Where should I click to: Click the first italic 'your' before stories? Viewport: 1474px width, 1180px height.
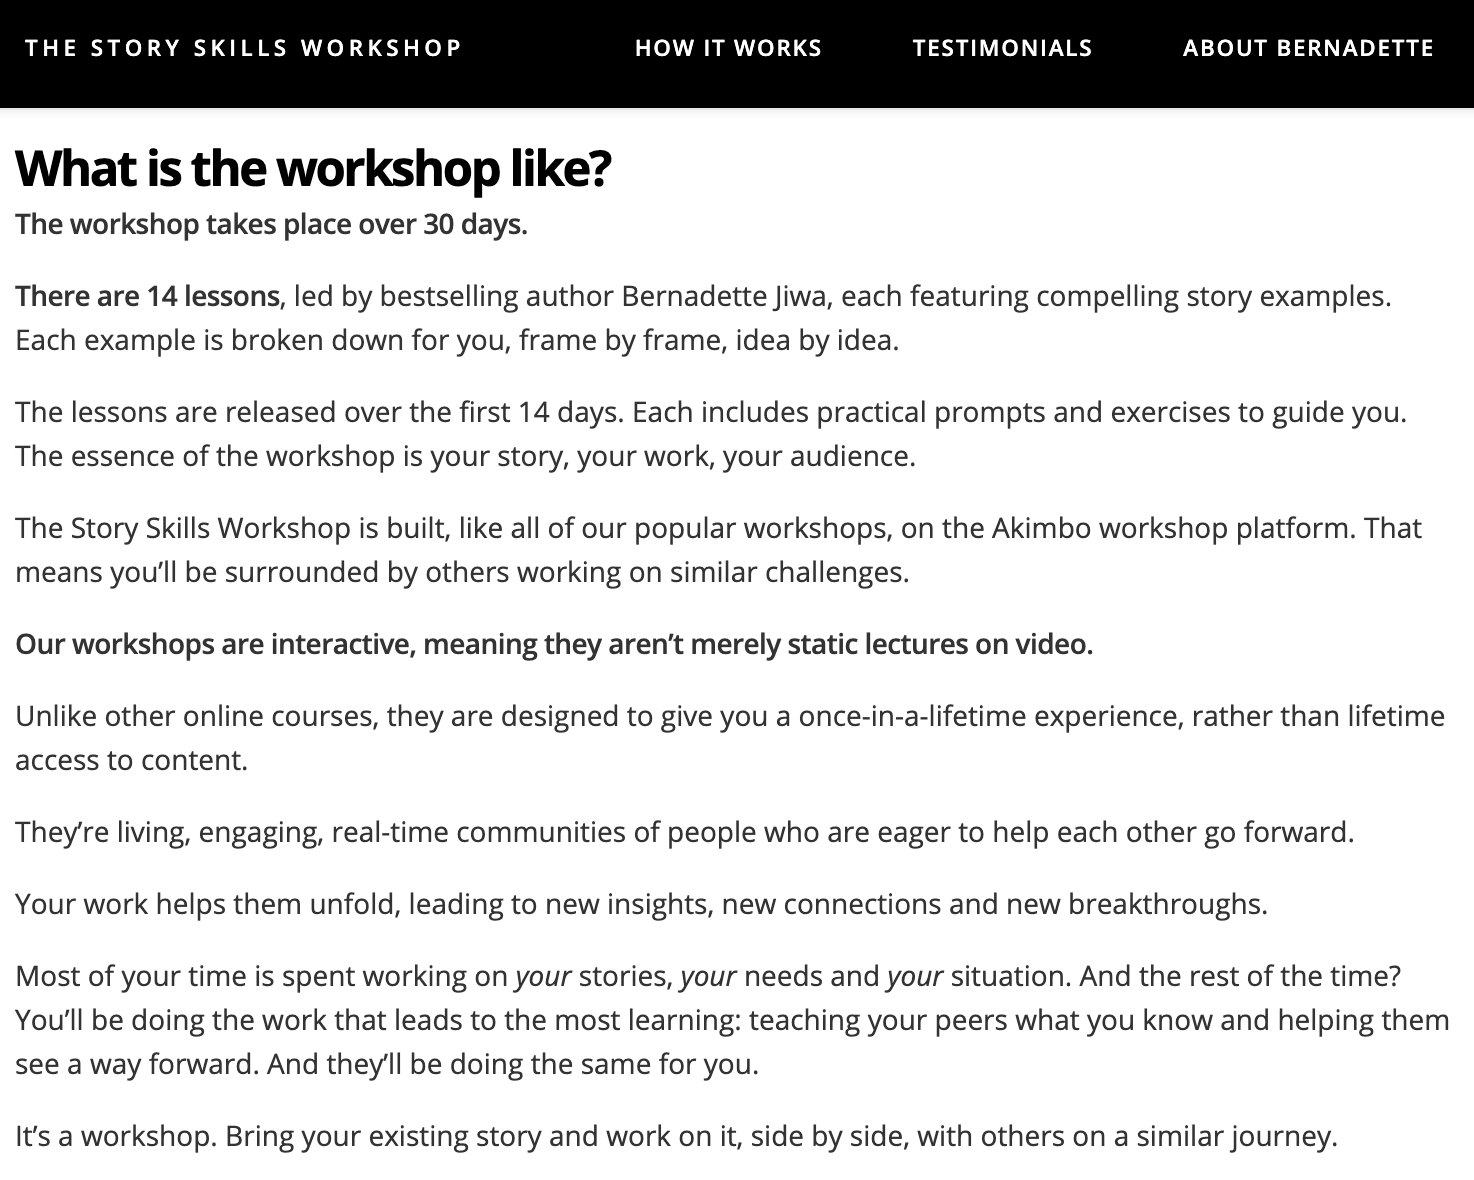(x=543, y=976)
